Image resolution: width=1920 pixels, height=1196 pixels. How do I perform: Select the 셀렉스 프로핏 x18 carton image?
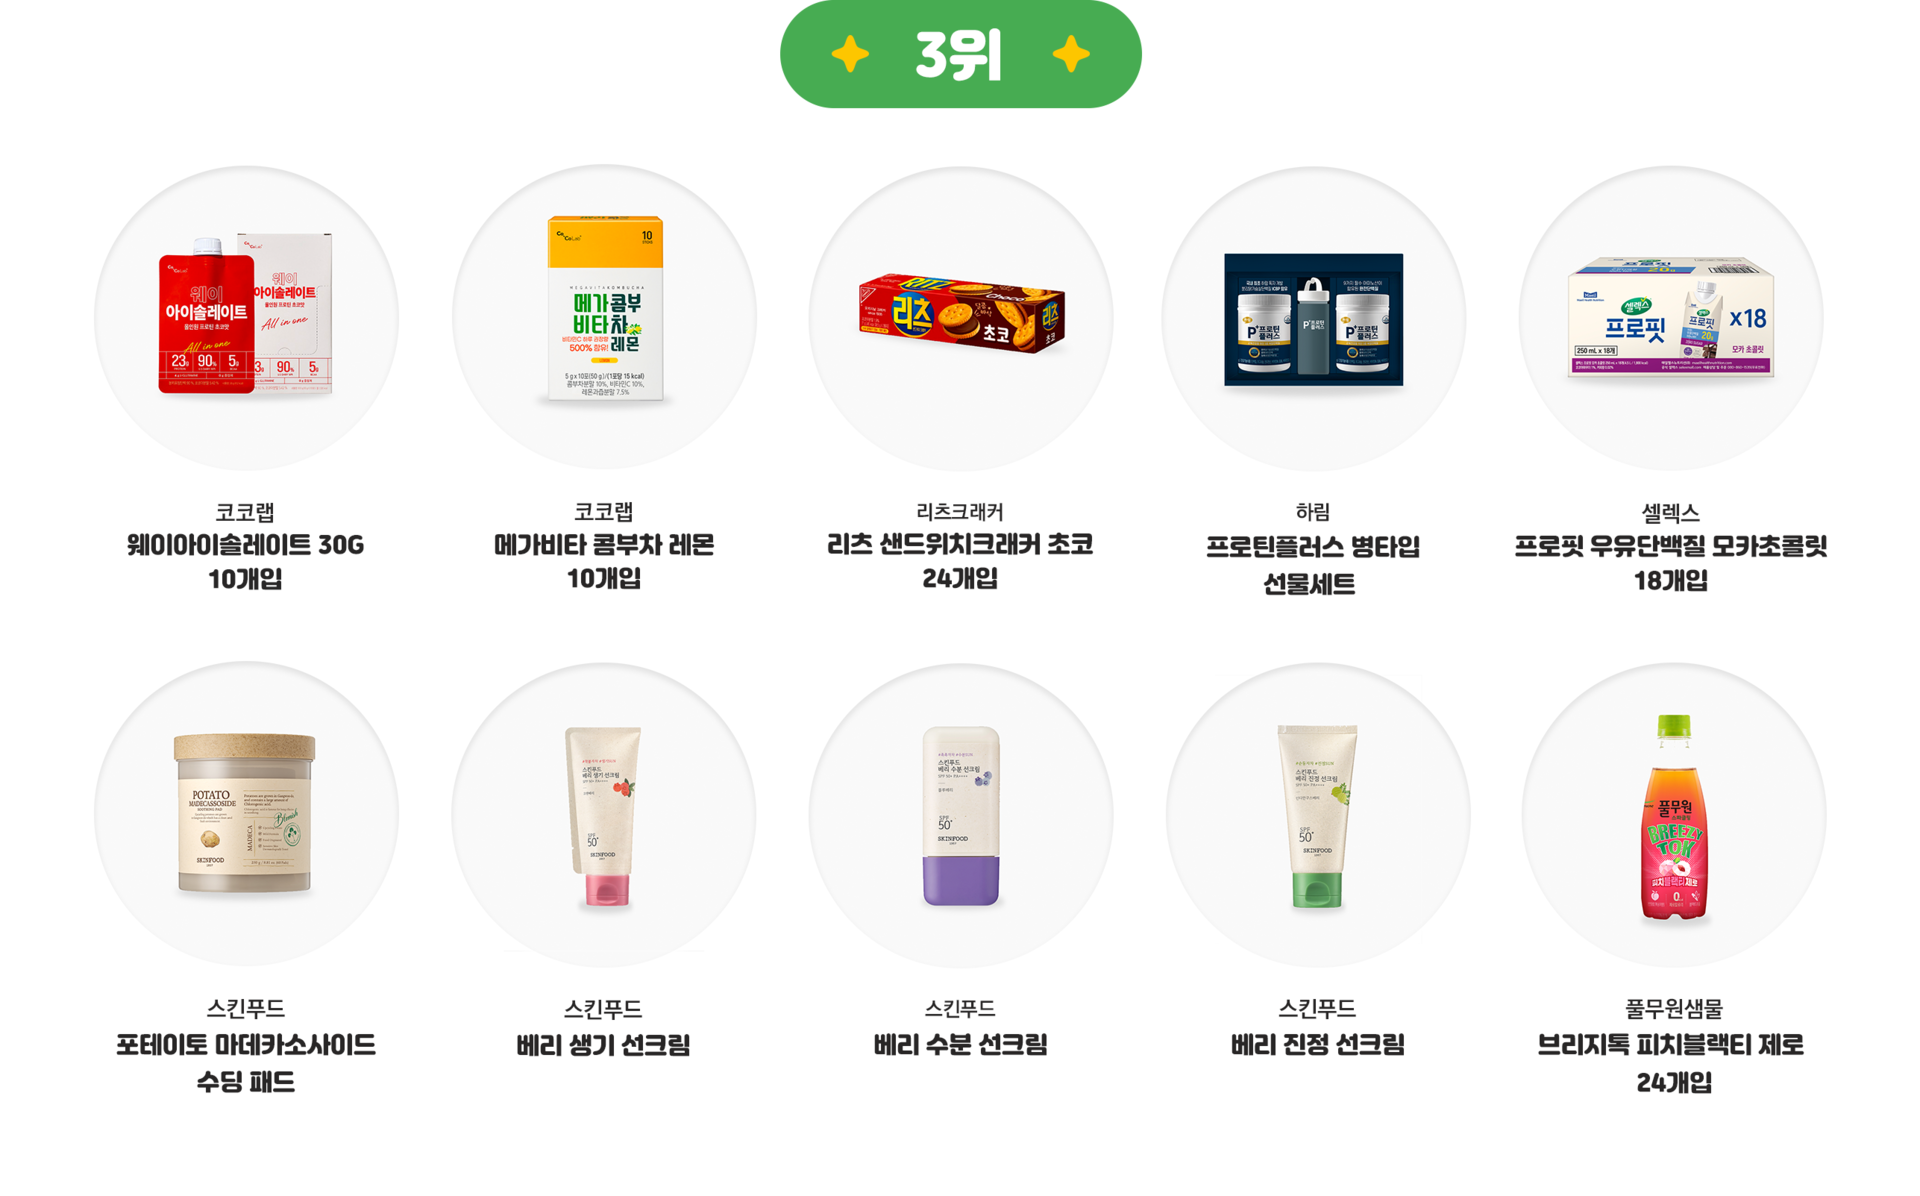1671,317
